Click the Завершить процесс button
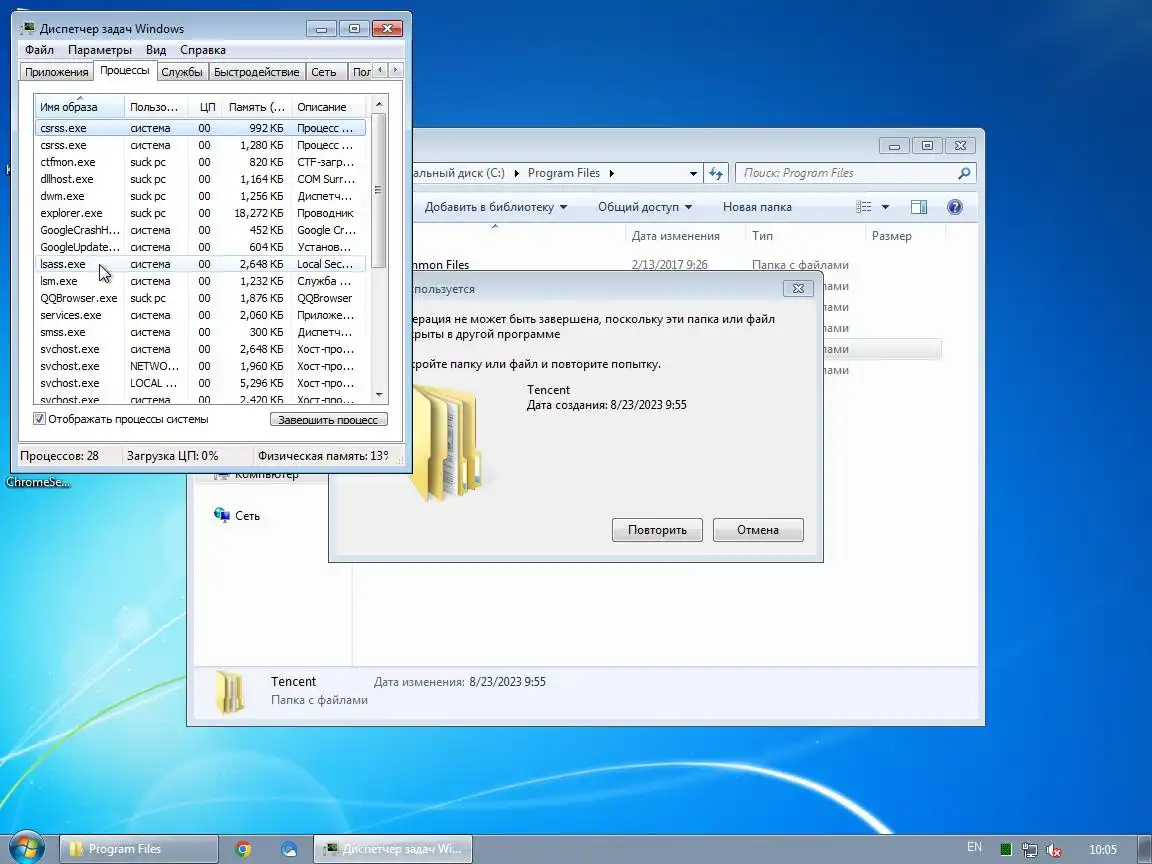1152x864 pixels. pos(328,420)
